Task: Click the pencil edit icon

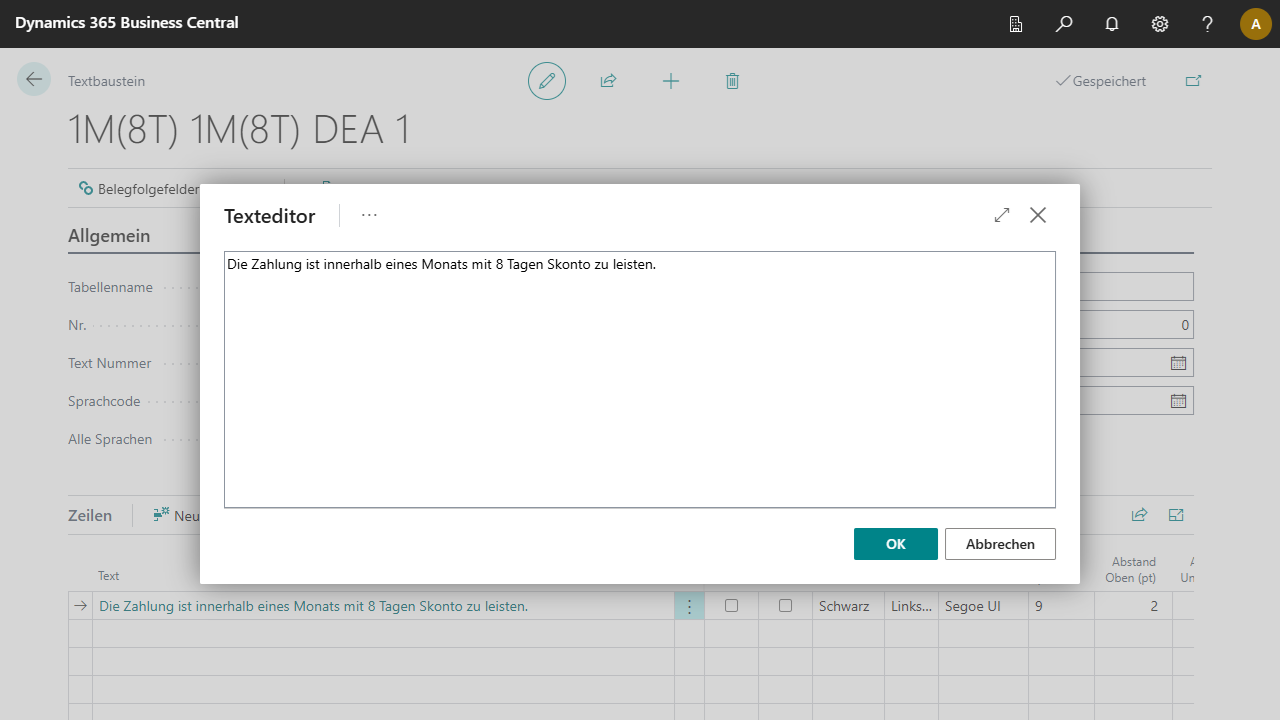Action: 547,81
